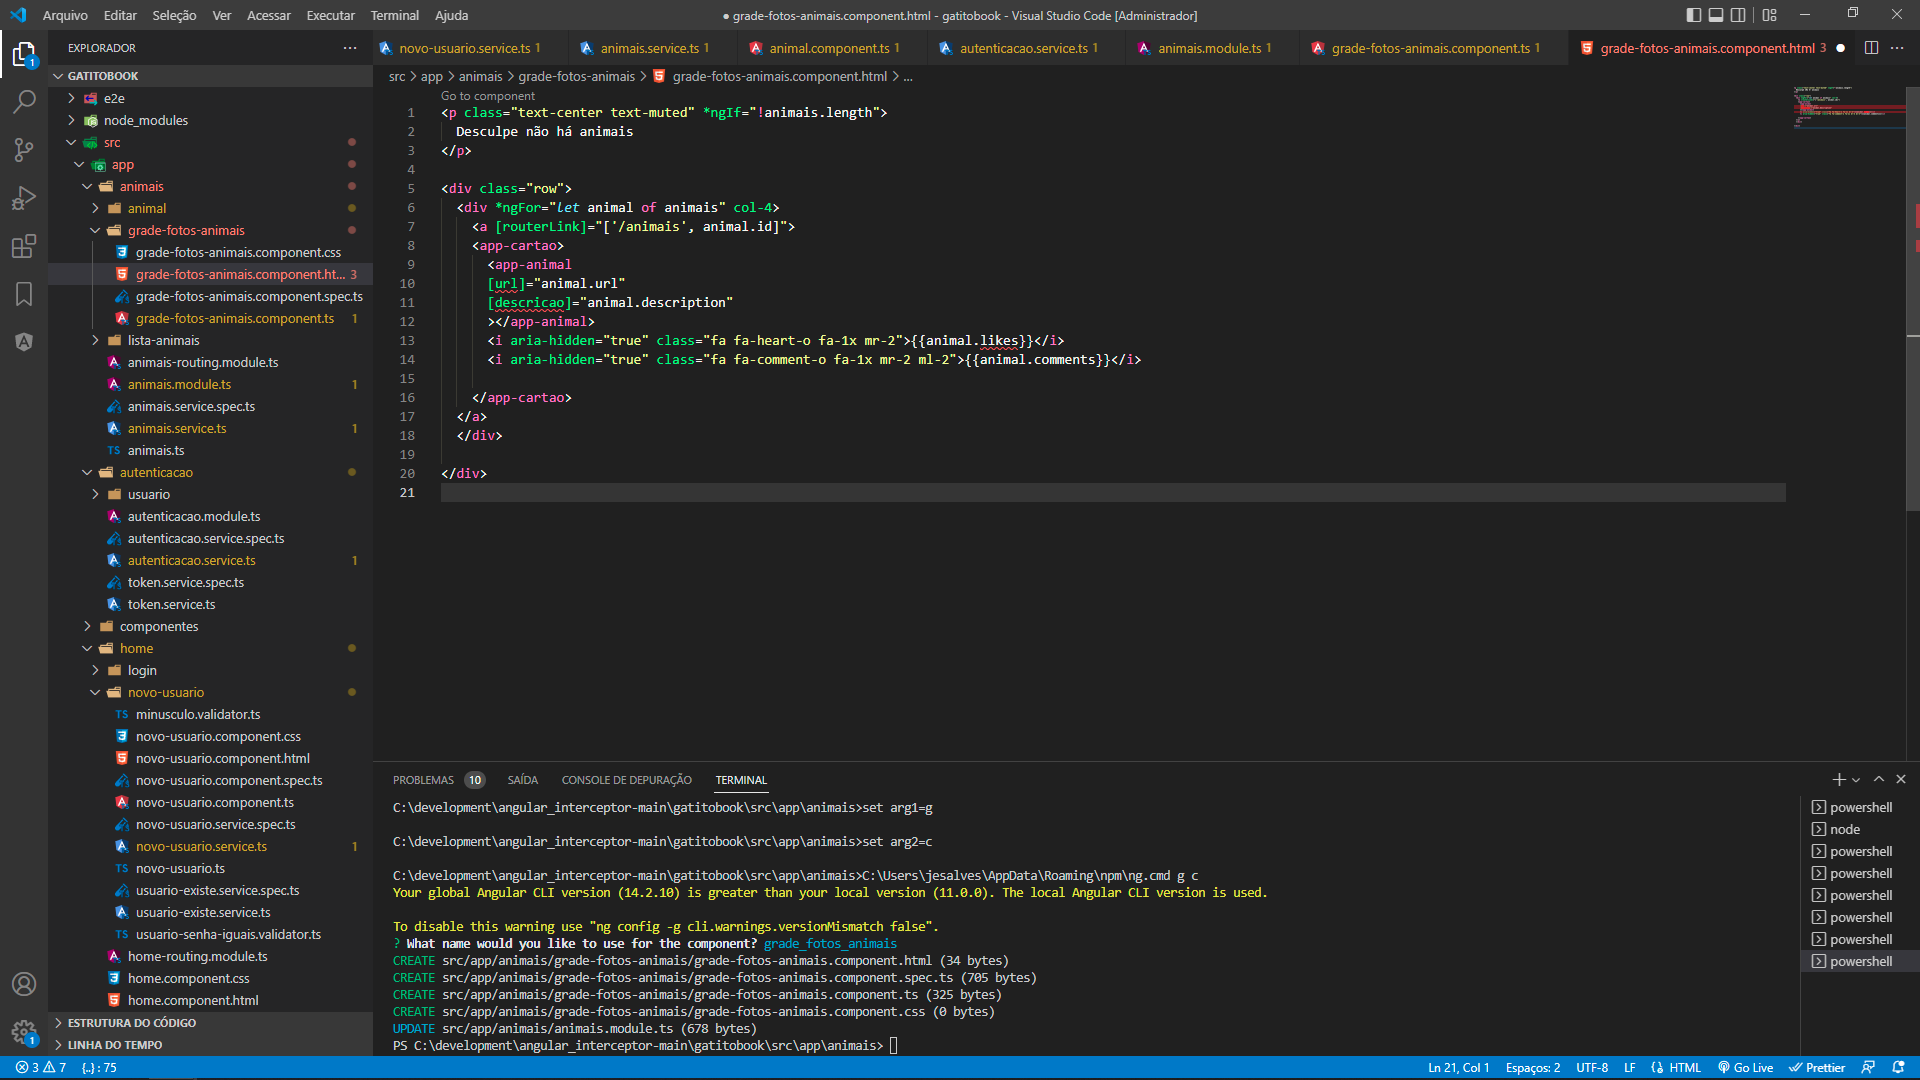Open grade-fotos-animais.component.css file
Viewport: 1920px width, 1080px height.
210,252
